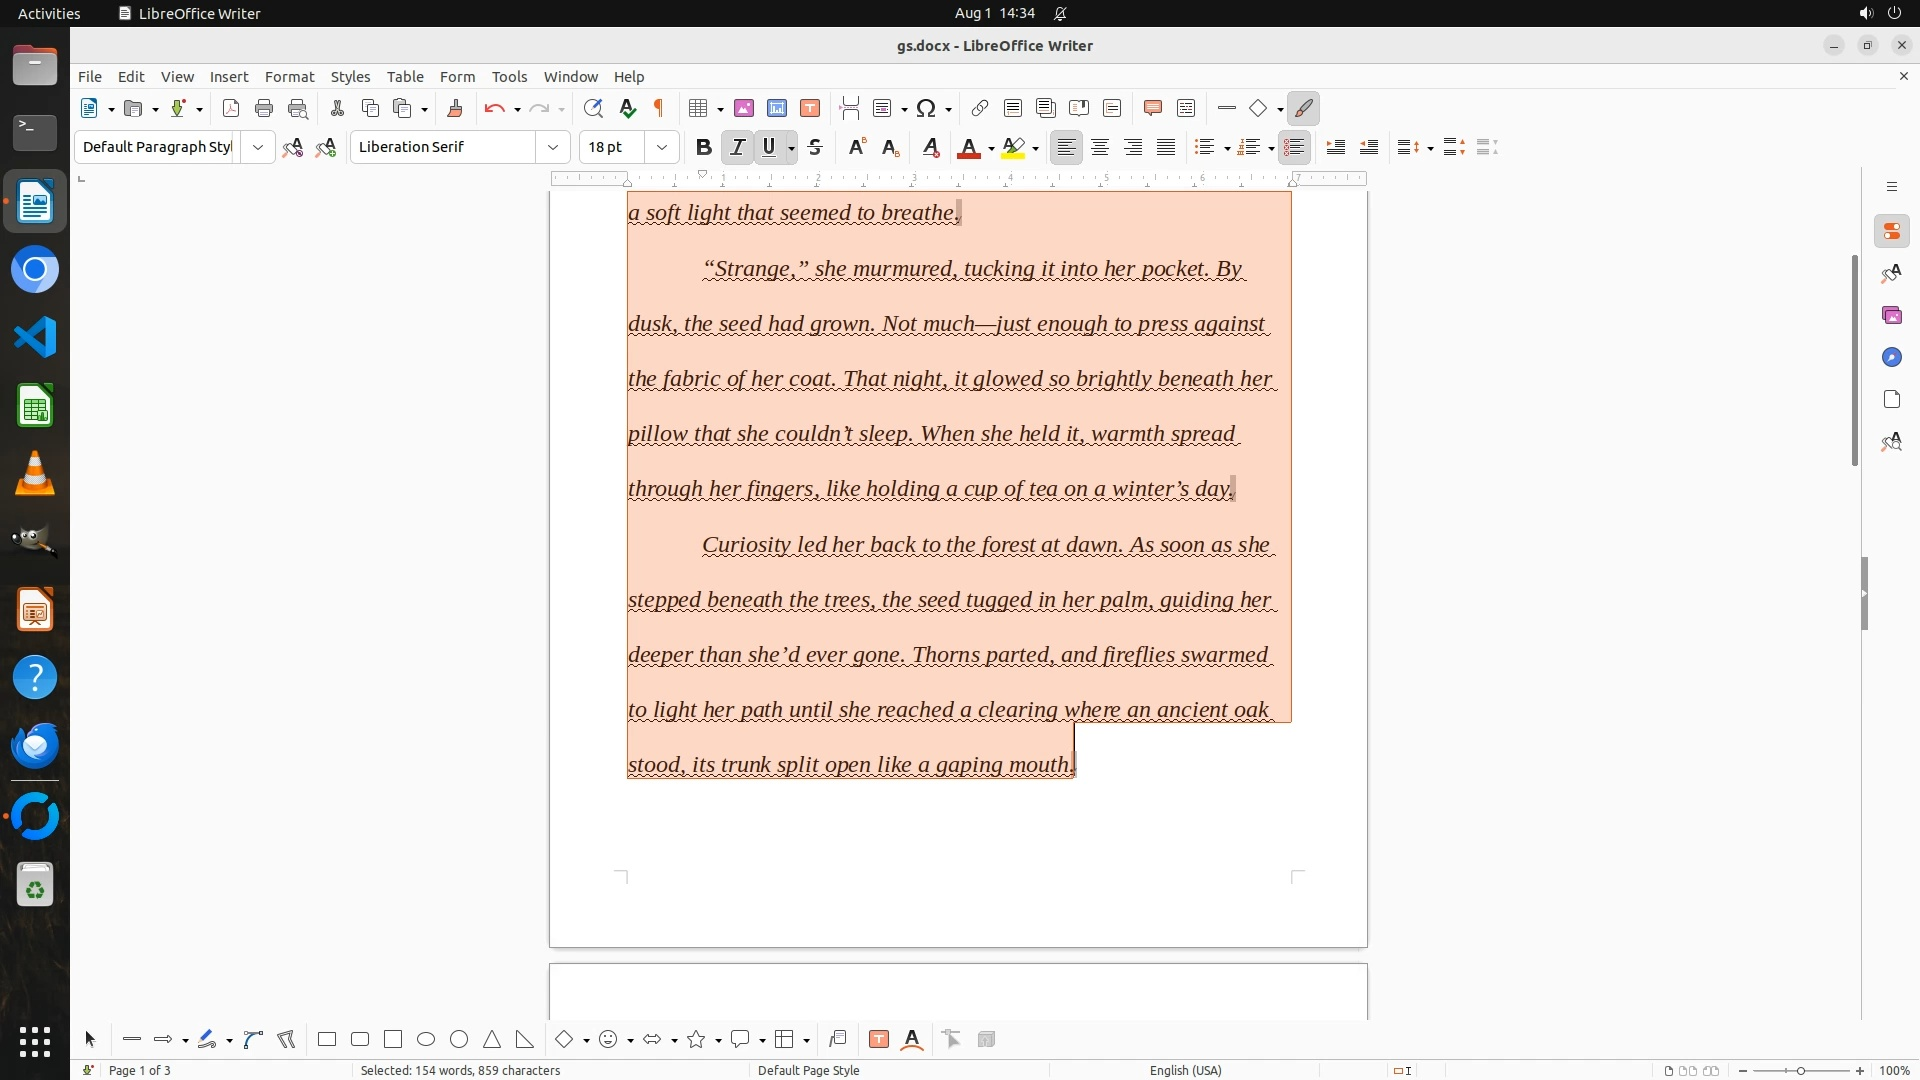Toggle formatting marks pilcrow icon
Image resolution: width=1920 pixels, height=1080 pixels.
659,108
